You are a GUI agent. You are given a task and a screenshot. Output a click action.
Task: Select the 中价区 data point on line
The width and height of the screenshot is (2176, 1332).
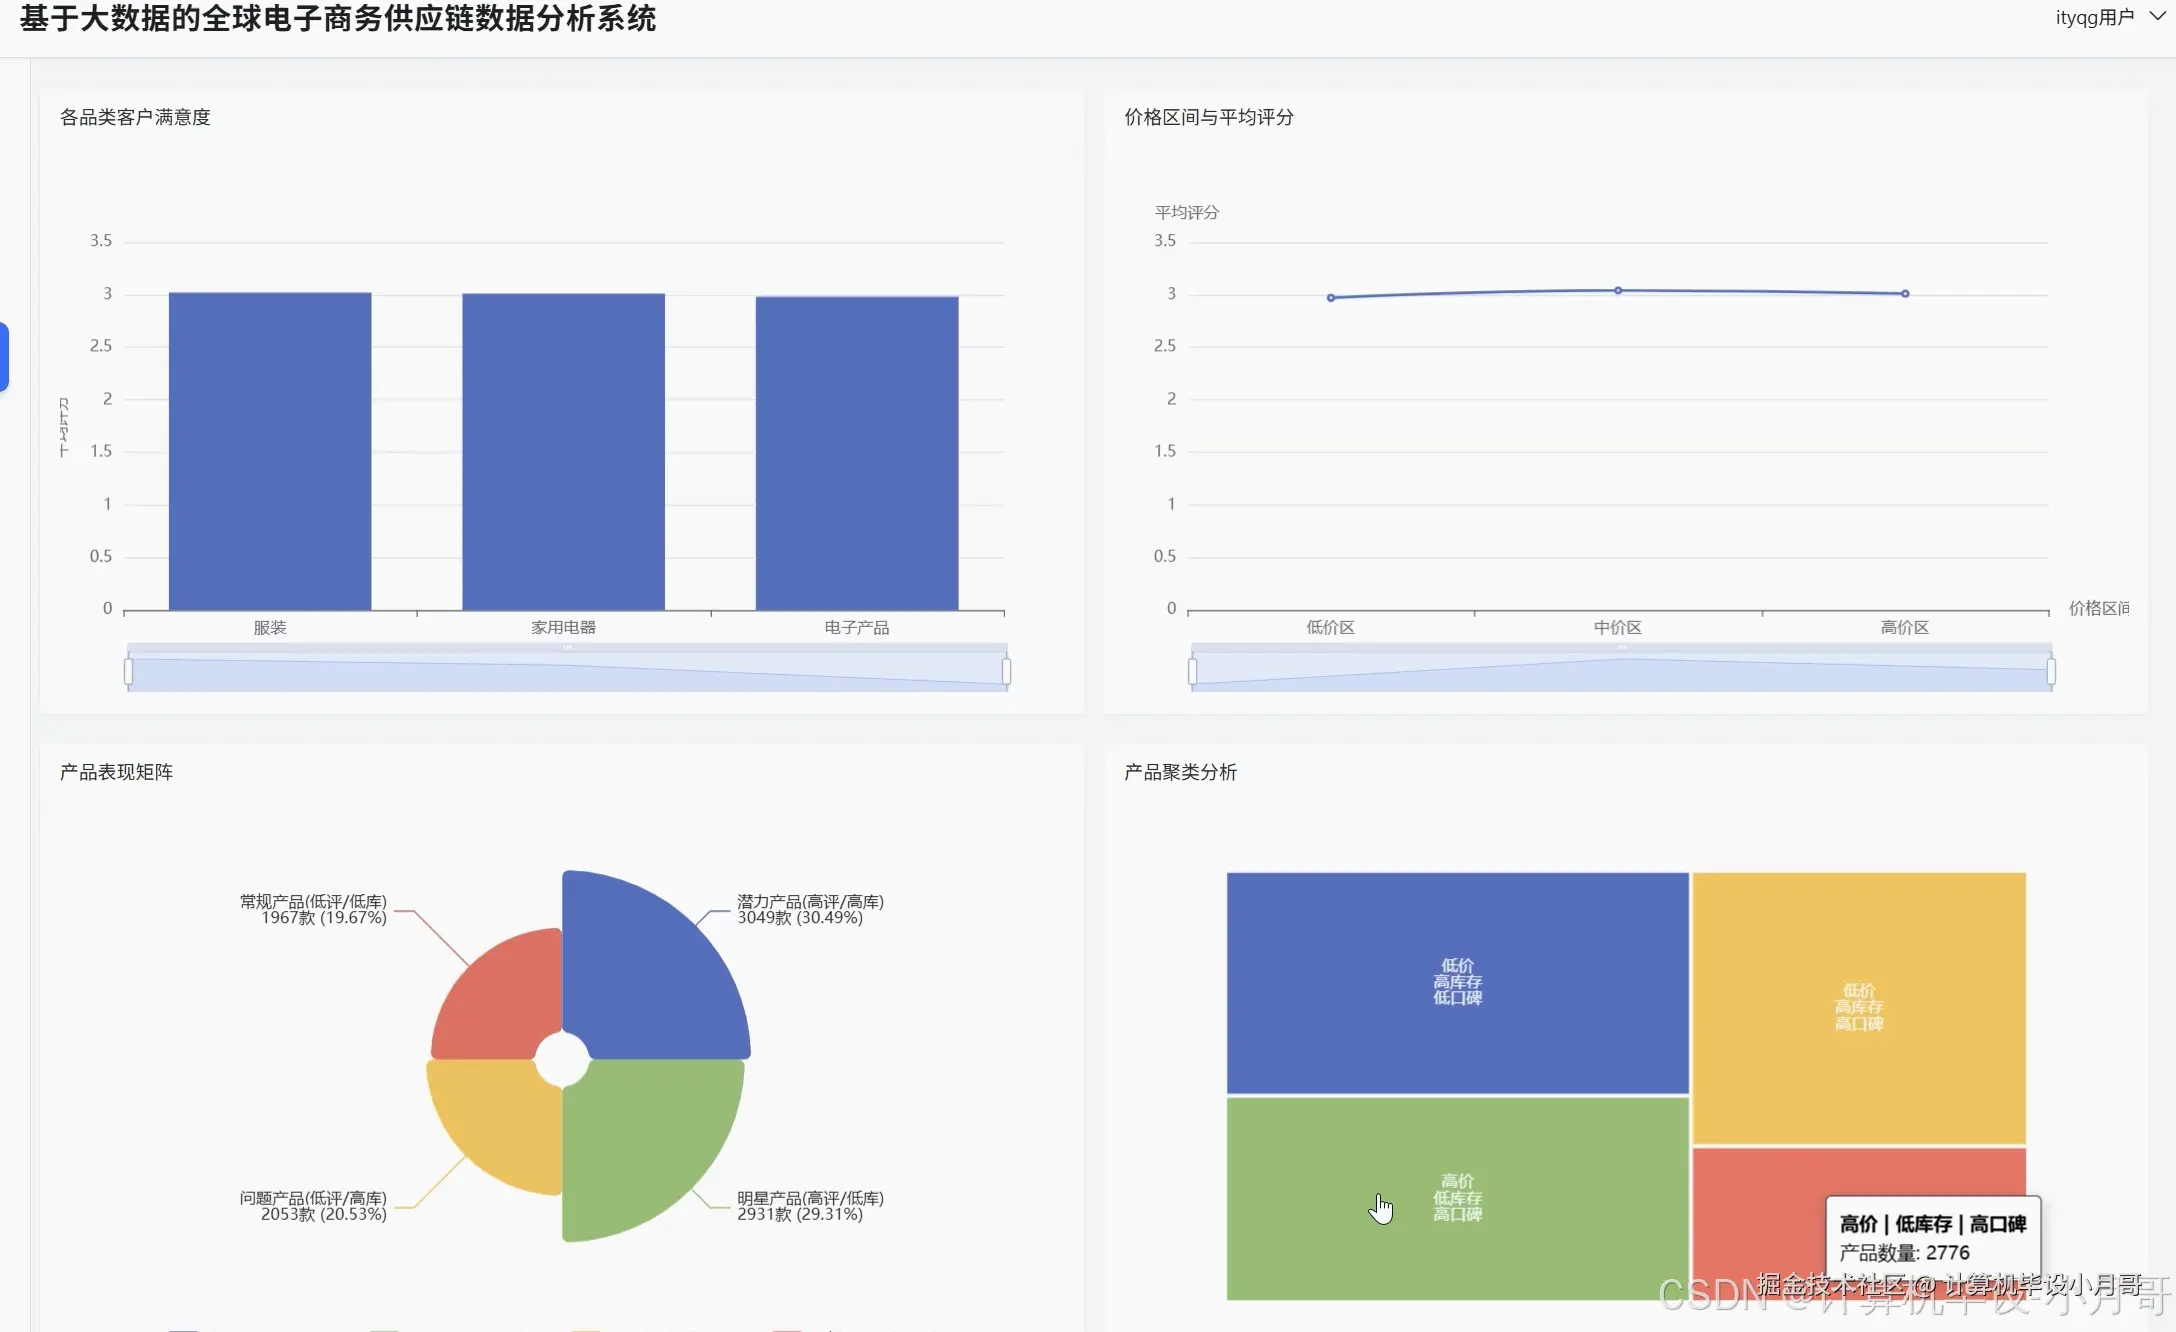tap(1618, 290)
